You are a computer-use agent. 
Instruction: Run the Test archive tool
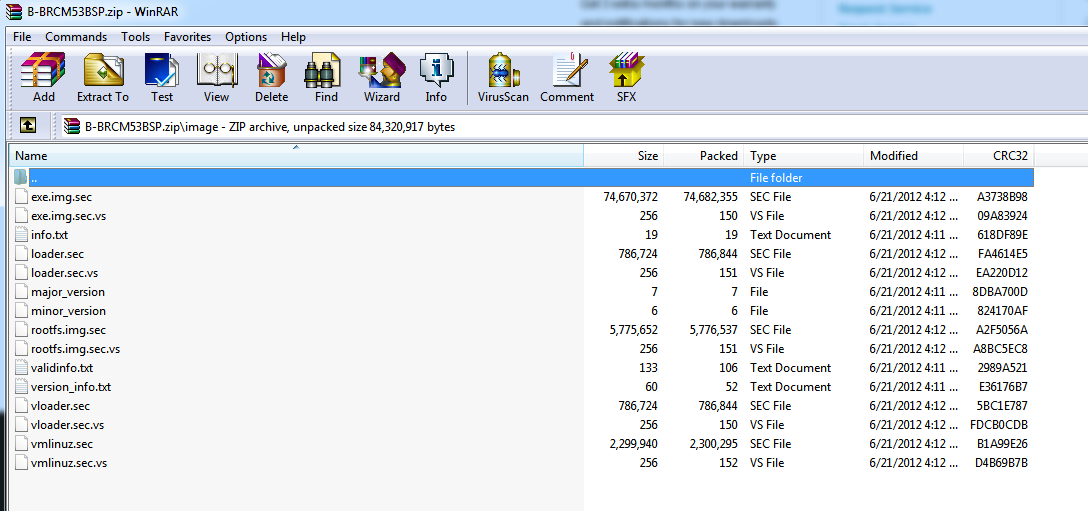(162, 77)
